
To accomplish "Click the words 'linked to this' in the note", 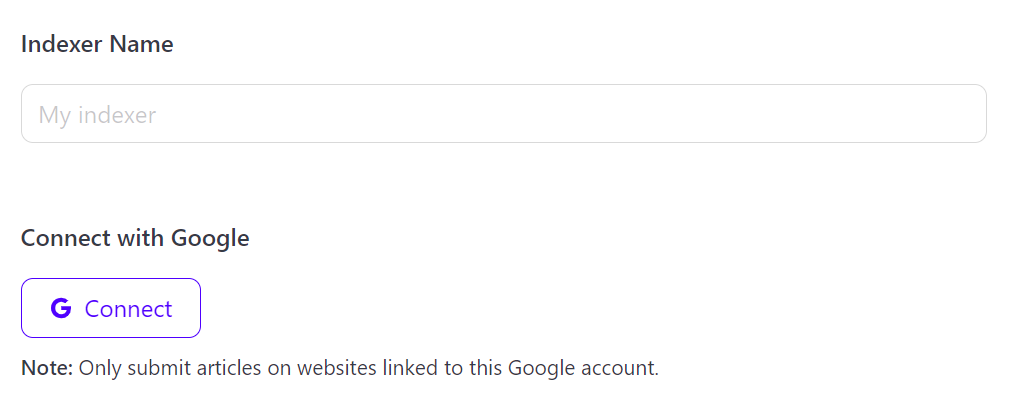I will 440,368.
